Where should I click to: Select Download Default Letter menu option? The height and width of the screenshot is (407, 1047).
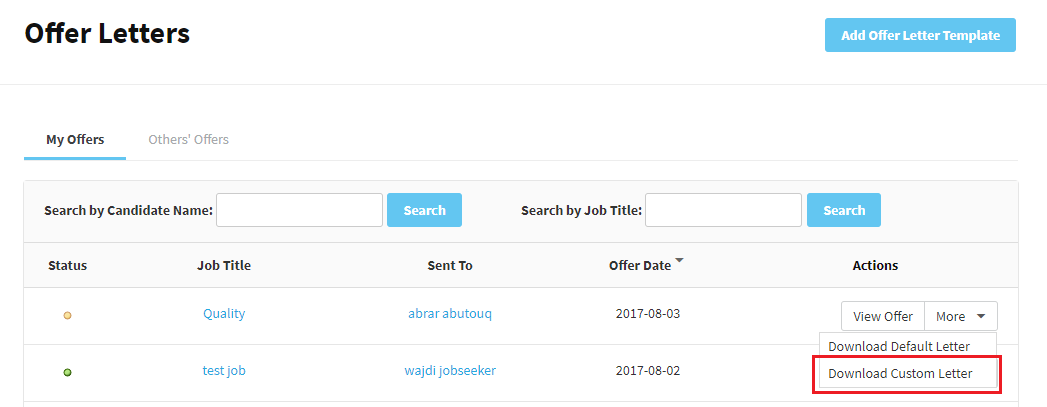coord(898,346)
